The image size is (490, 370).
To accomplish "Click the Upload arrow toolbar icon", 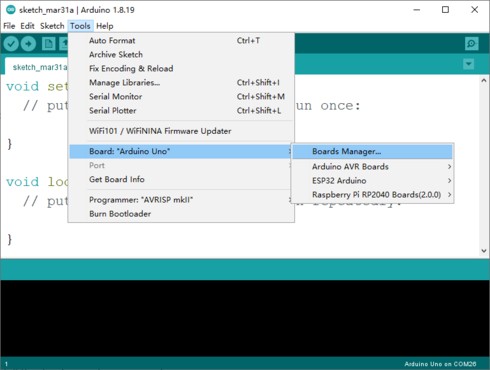I will (x=28, y=44).
